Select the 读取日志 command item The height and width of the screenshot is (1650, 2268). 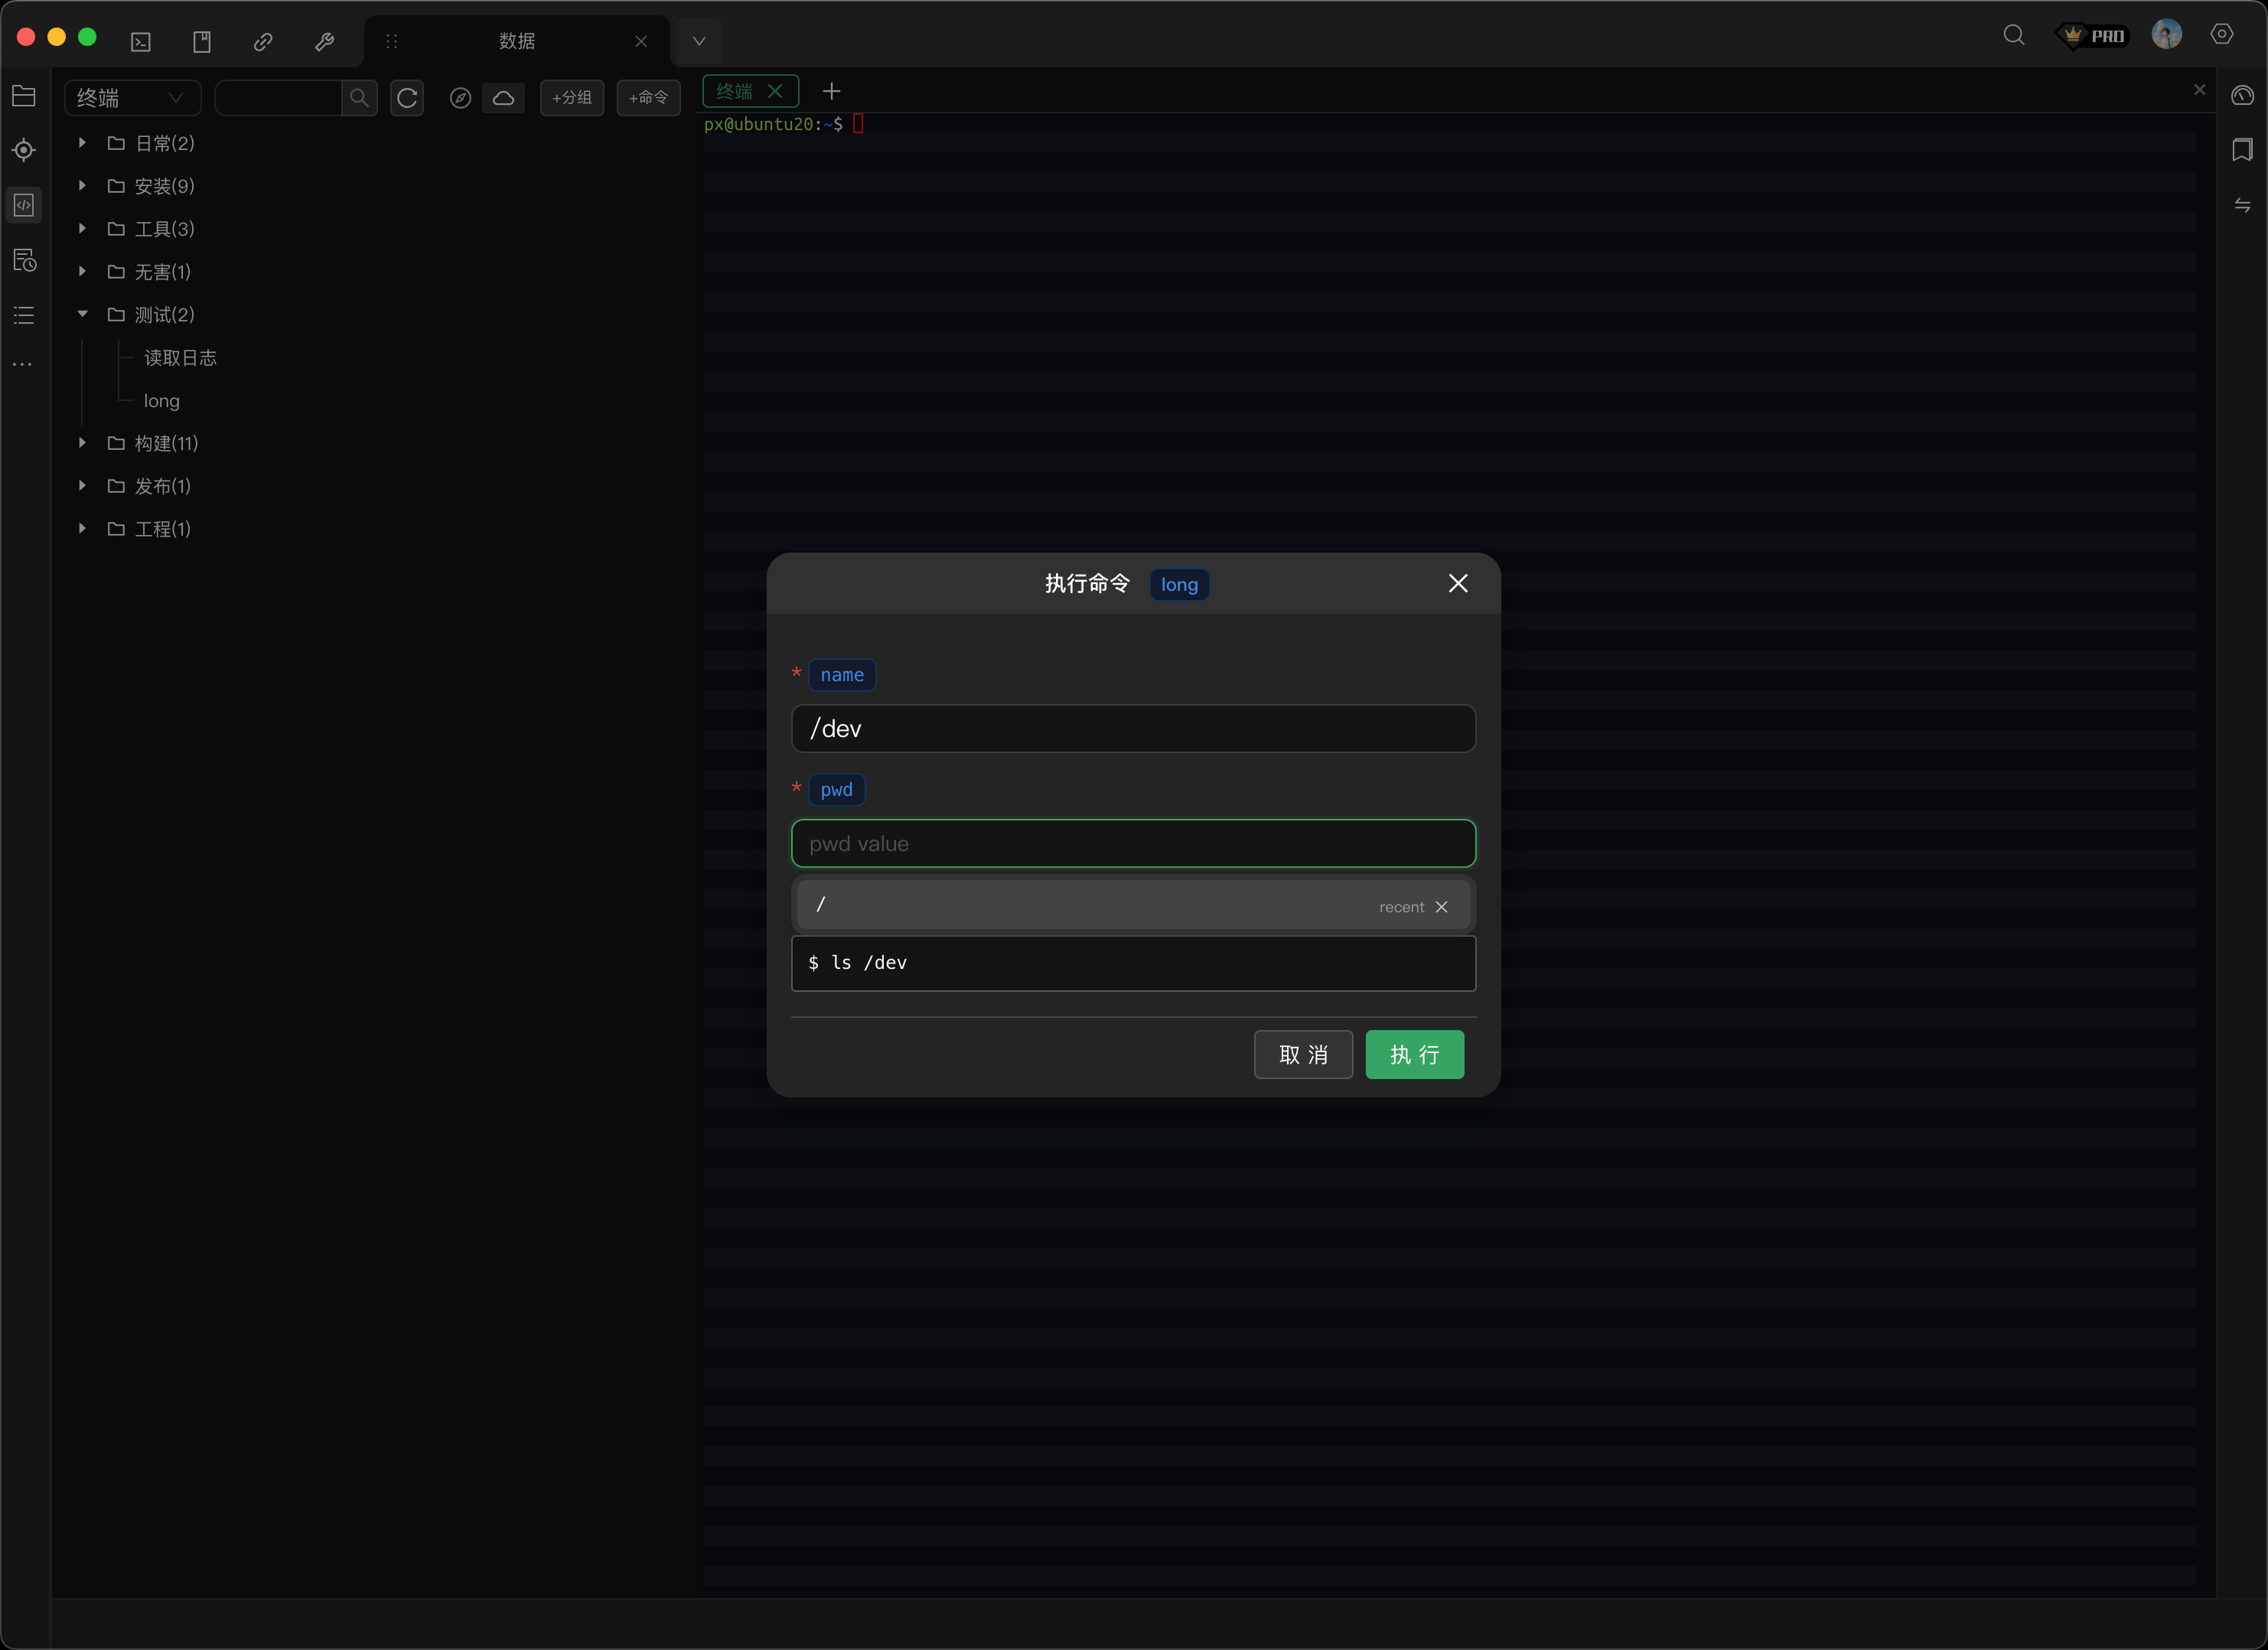click(x=180, y=358)
